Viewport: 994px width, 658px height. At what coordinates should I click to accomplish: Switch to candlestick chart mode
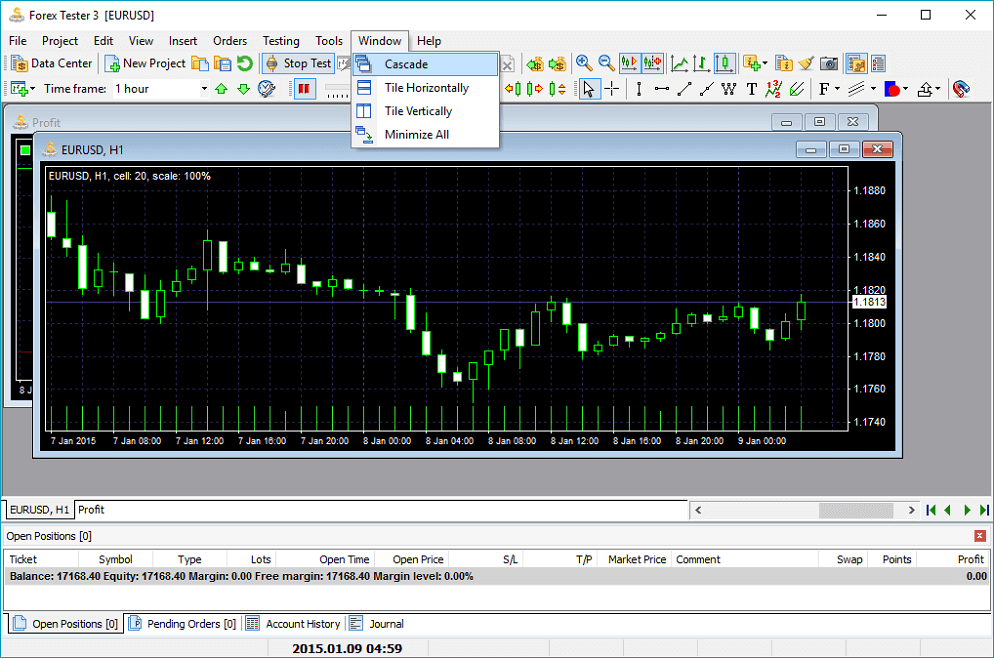[725, 63]
